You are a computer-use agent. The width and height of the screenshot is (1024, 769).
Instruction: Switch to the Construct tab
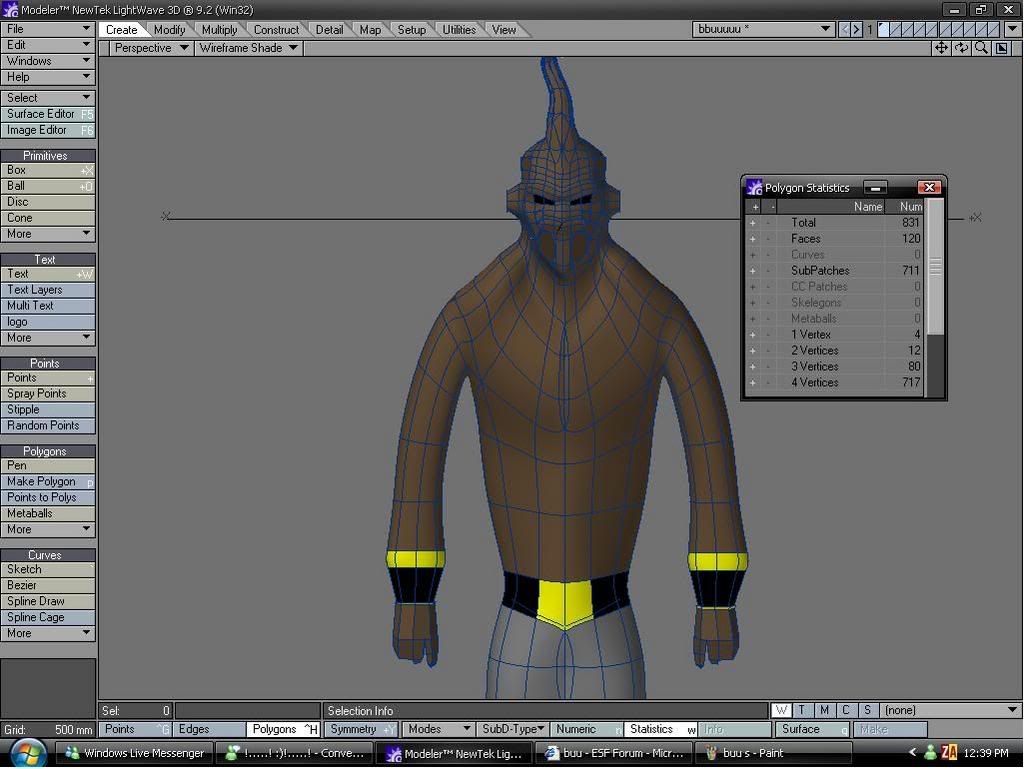[x=276, y=30]
